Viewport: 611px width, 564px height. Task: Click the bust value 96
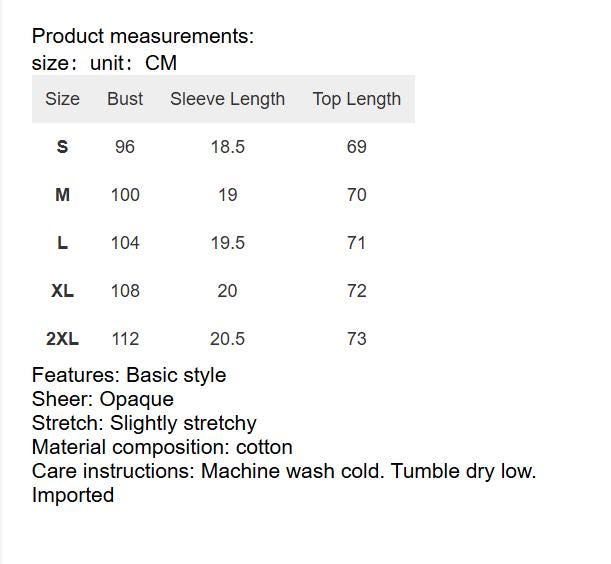(x=125, y=147)
